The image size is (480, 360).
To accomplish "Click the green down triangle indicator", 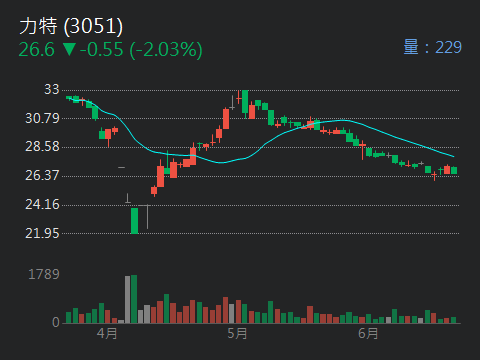I will (69, 49).
